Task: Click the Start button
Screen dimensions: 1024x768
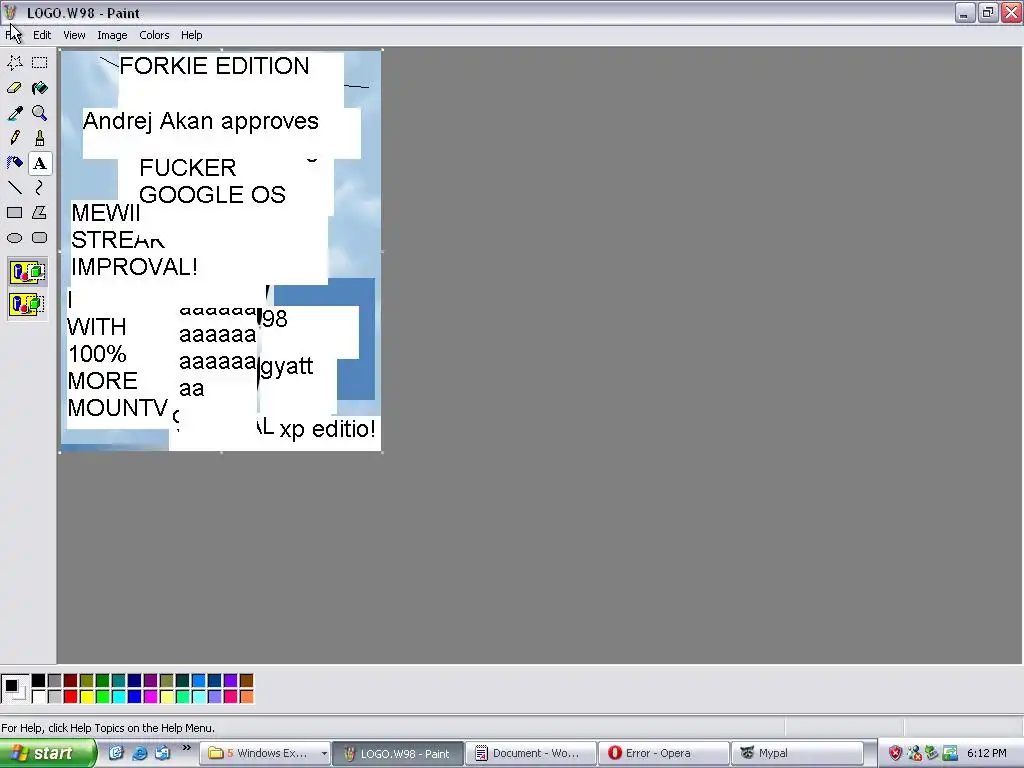Action: [48, 754]
